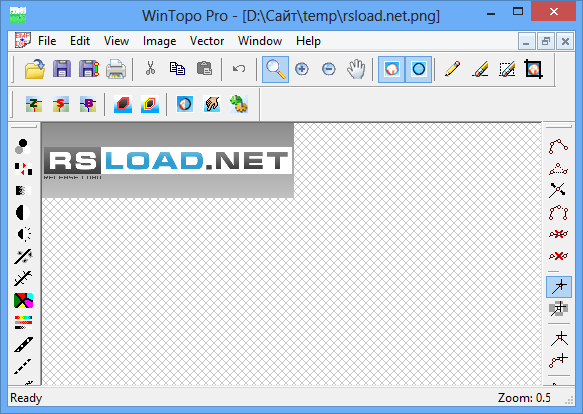This screenshot has height=414, width=583.
Task: Click the delete polyline red X icon
Action: coord(558,234)
